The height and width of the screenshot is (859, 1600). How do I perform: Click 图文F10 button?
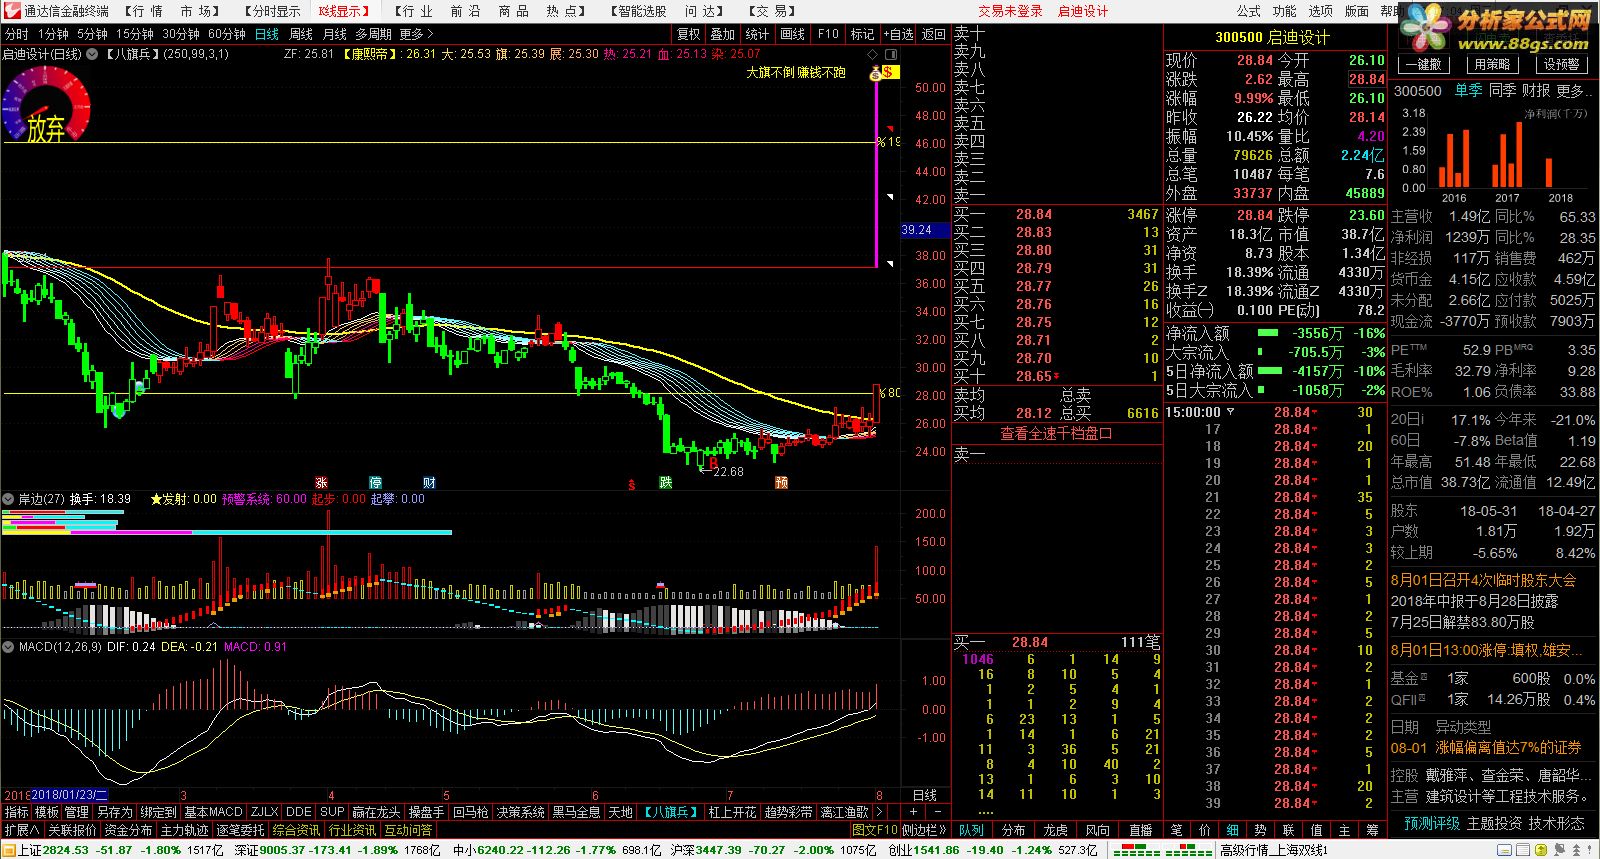click(x=874, y=830)
